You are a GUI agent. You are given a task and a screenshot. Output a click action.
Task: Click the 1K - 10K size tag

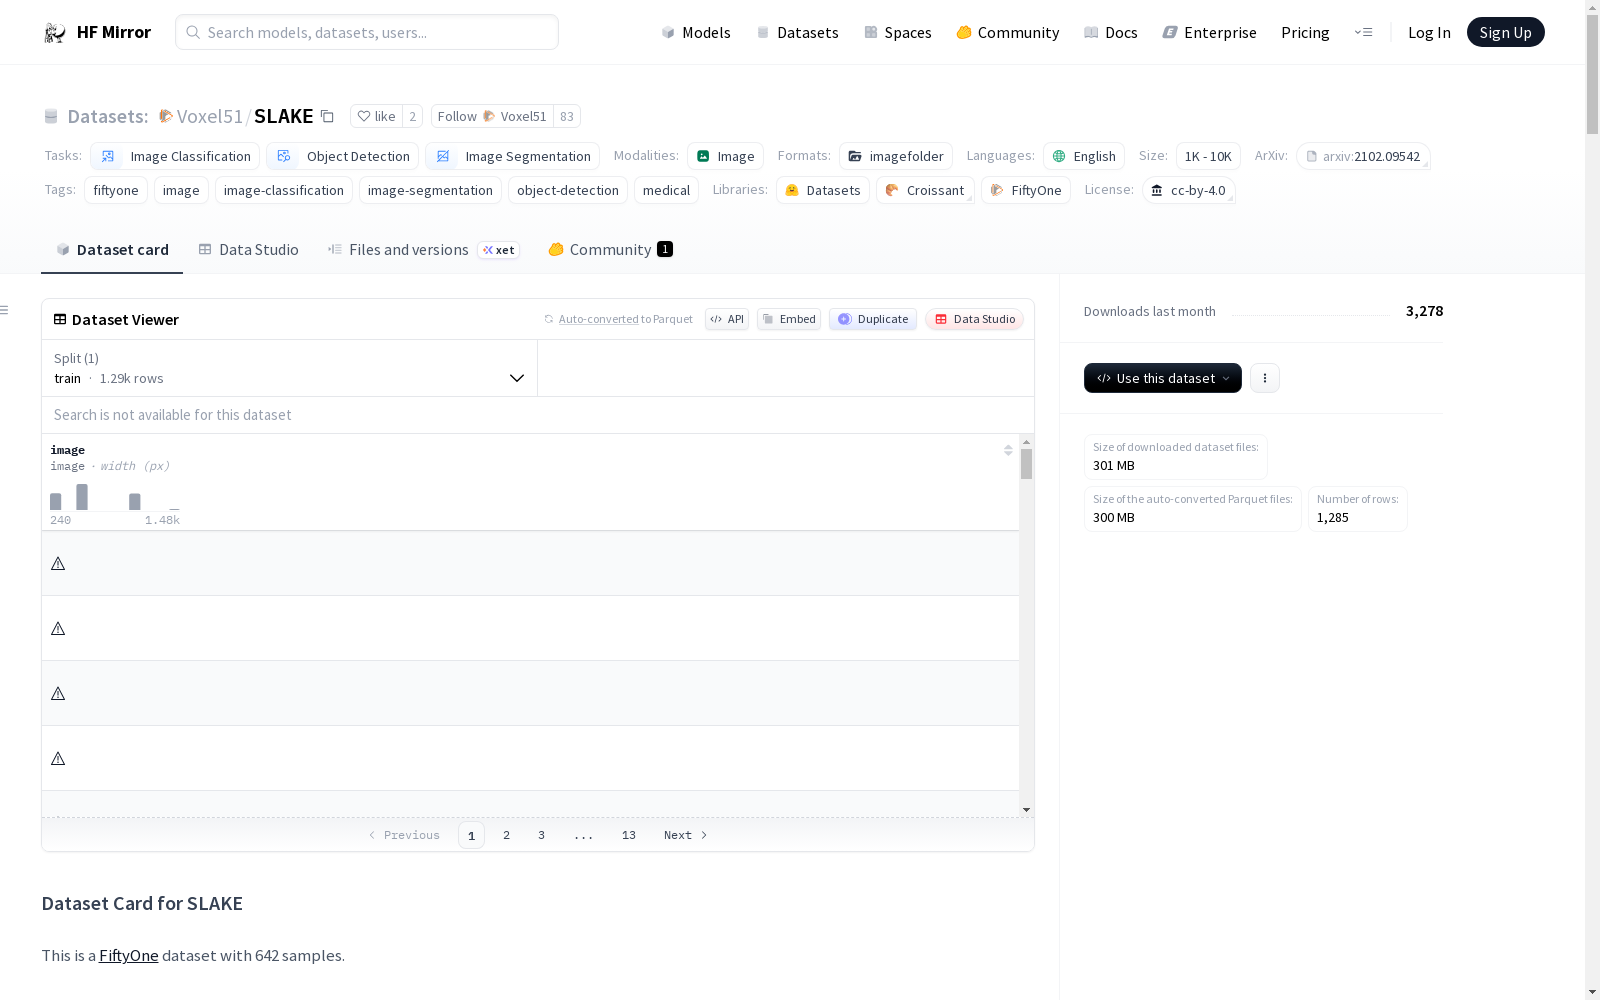(1208, 156)
